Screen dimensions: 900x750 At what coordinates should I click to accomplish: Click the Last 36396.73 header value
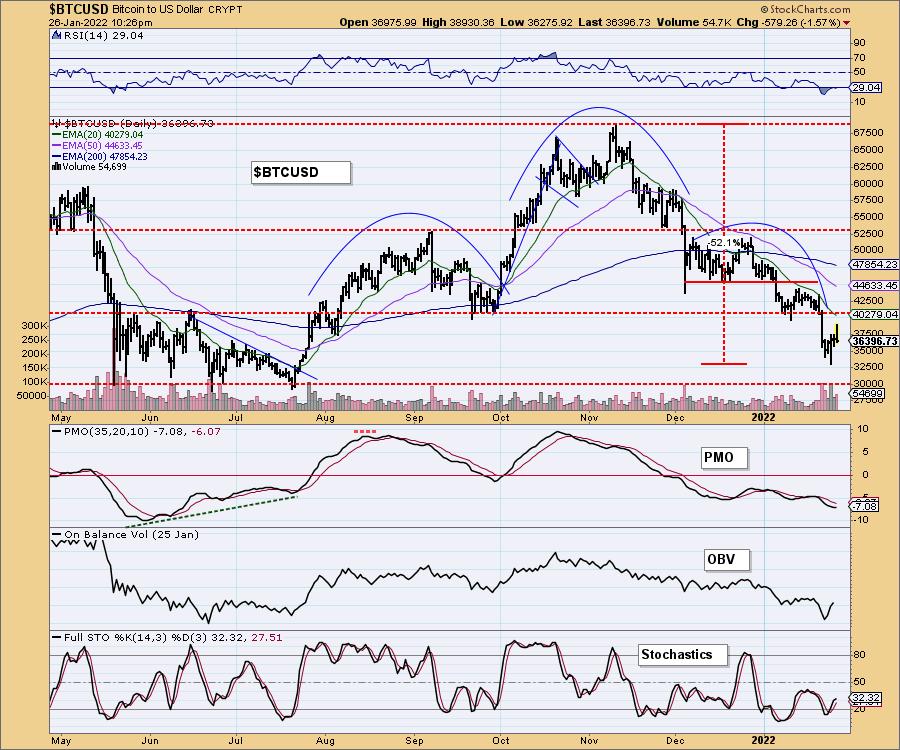click(614, 22)
